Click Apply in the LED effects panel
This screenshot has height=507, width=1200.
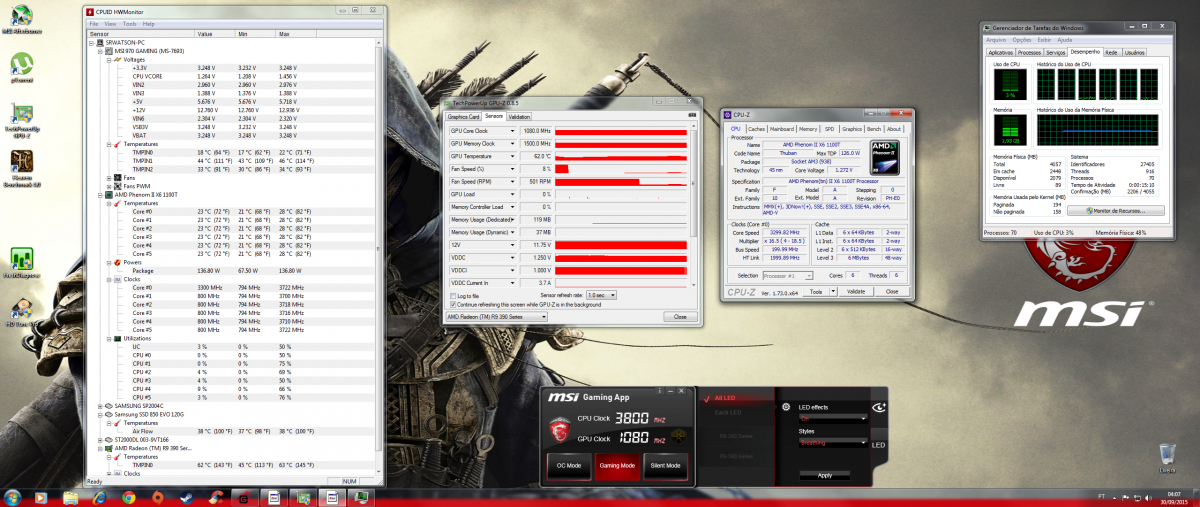[x=825, y=475]
